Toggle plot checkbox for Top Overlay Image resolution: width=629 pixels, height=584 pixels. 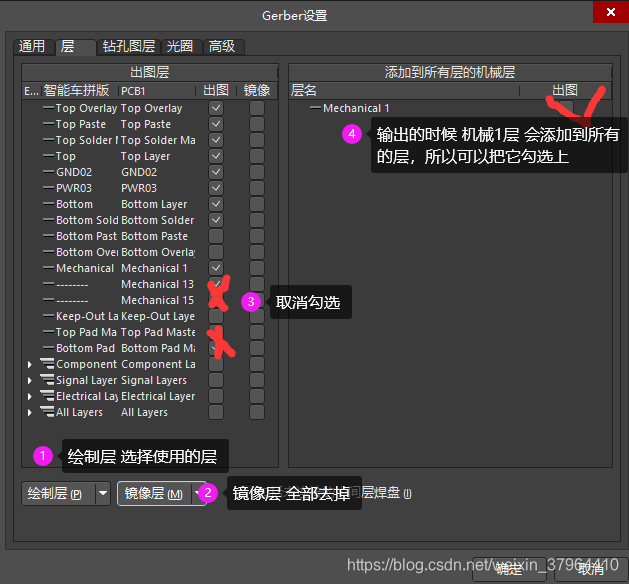(216, 108)
